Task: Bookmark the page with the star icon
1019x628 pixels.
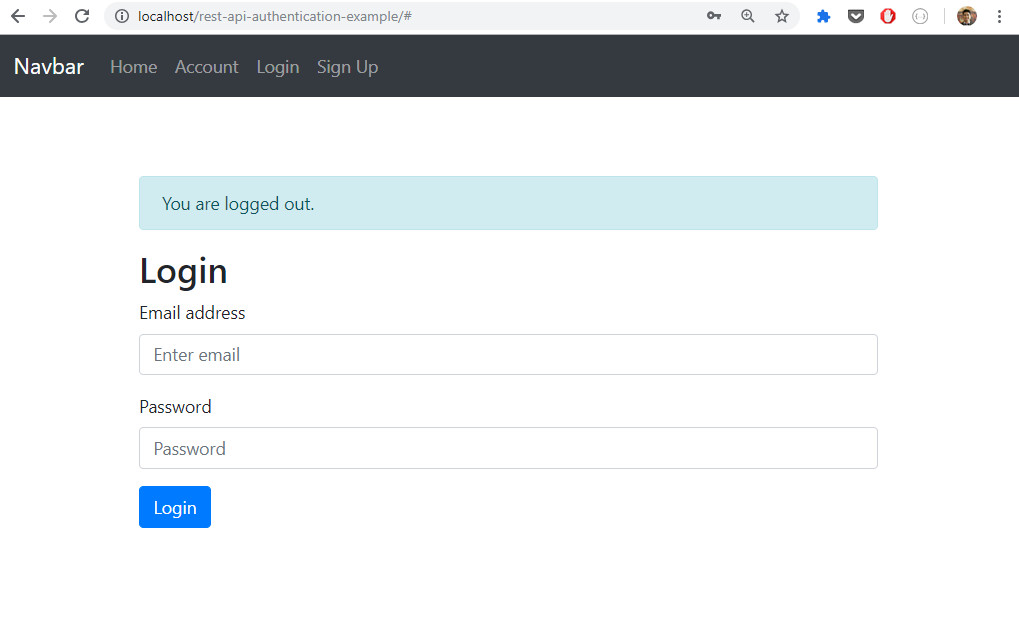Action: [781, 16]
